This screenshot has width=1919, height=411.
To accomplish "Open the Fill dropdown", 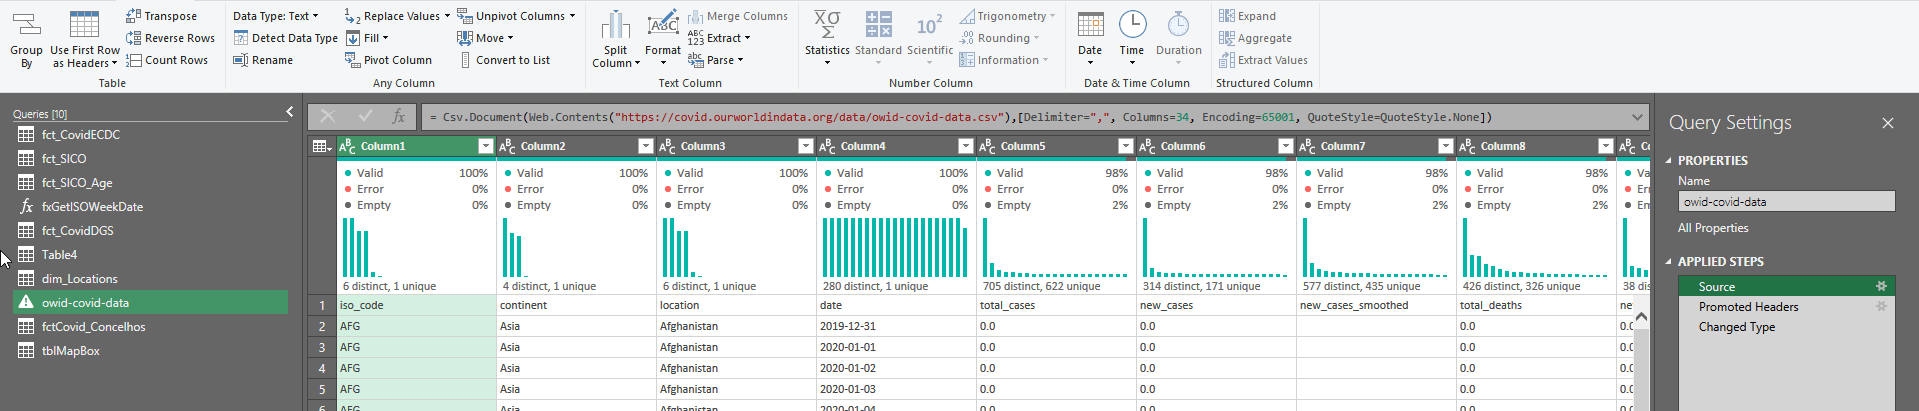I will (367, 38).
